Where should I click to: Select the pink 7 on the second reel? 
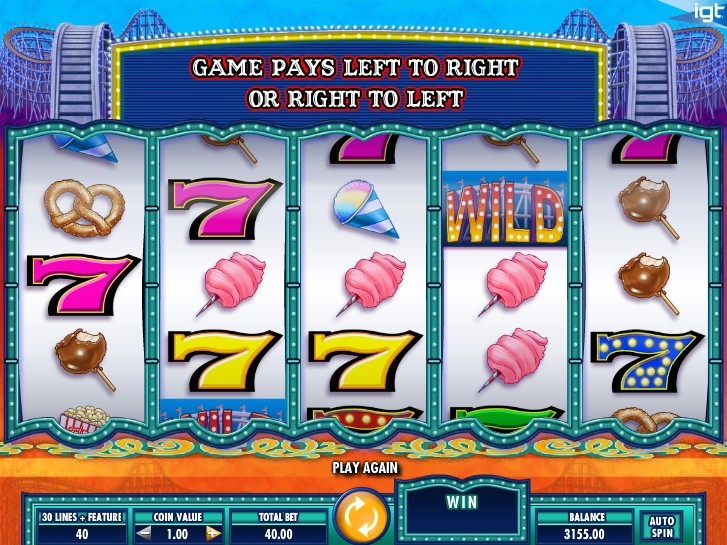click(224, 210)
